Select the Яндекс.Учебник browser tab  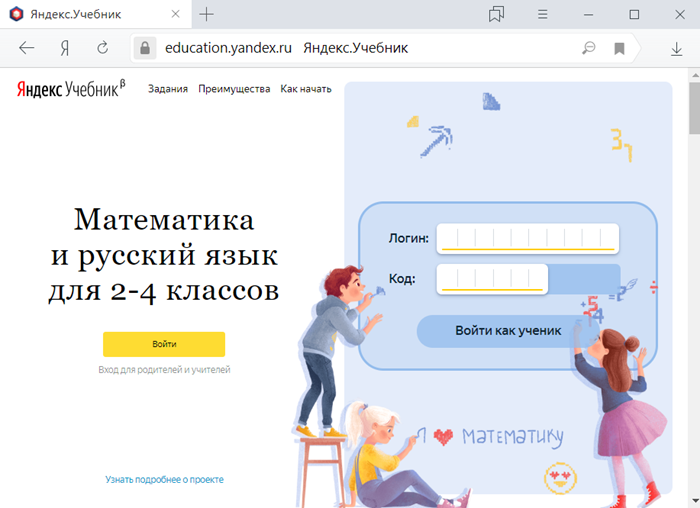click(96, 14)
